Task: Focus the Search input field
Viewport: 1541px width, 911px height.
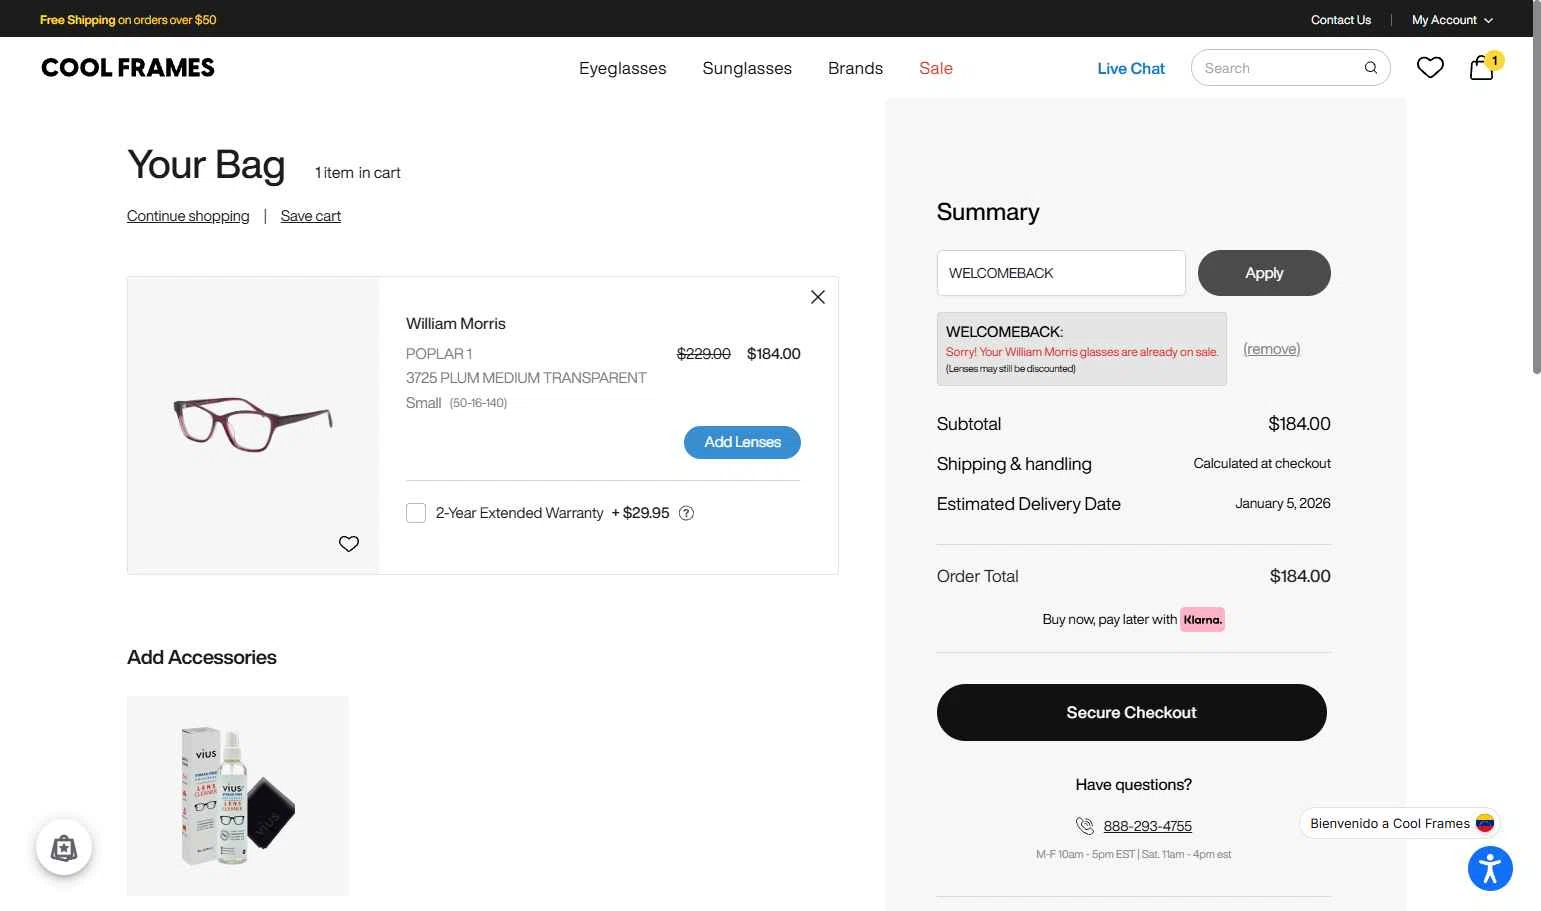Action: coord(1280,68)
